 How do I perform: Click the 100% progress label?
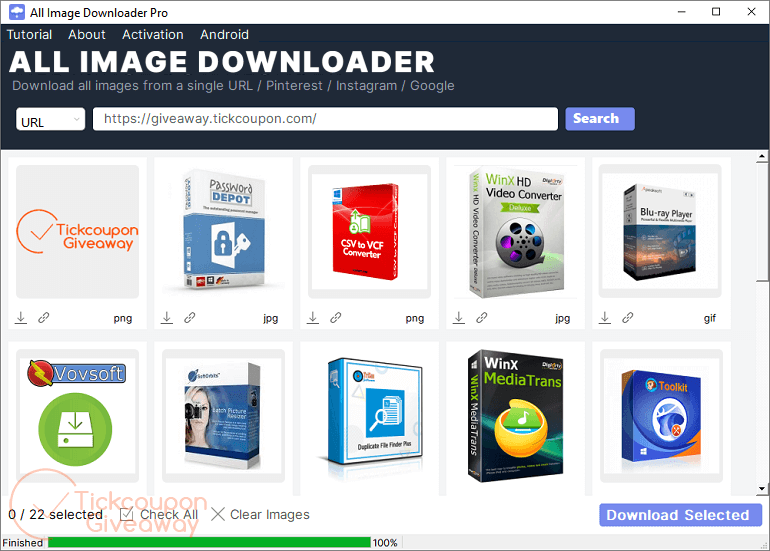click(385, 543)
